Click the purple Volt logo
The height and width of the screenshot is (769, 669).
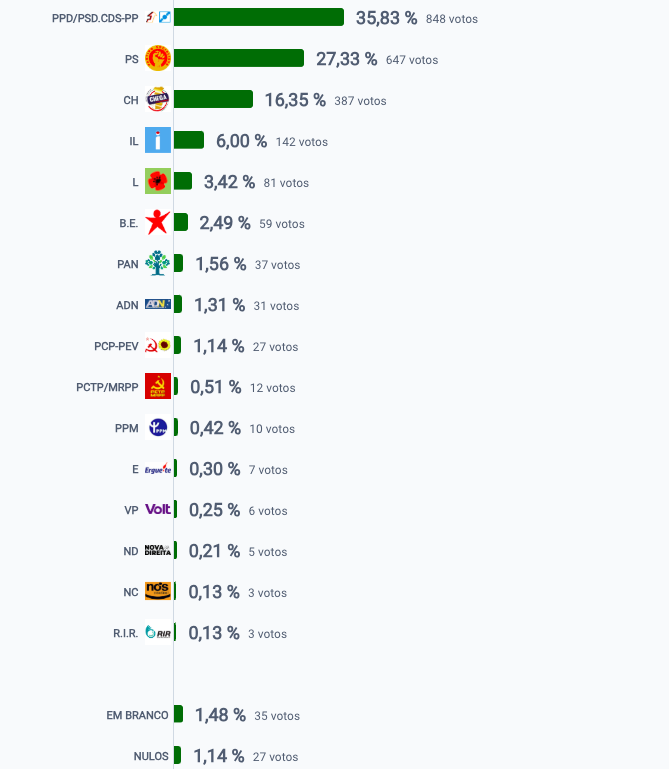coord(158,510)
